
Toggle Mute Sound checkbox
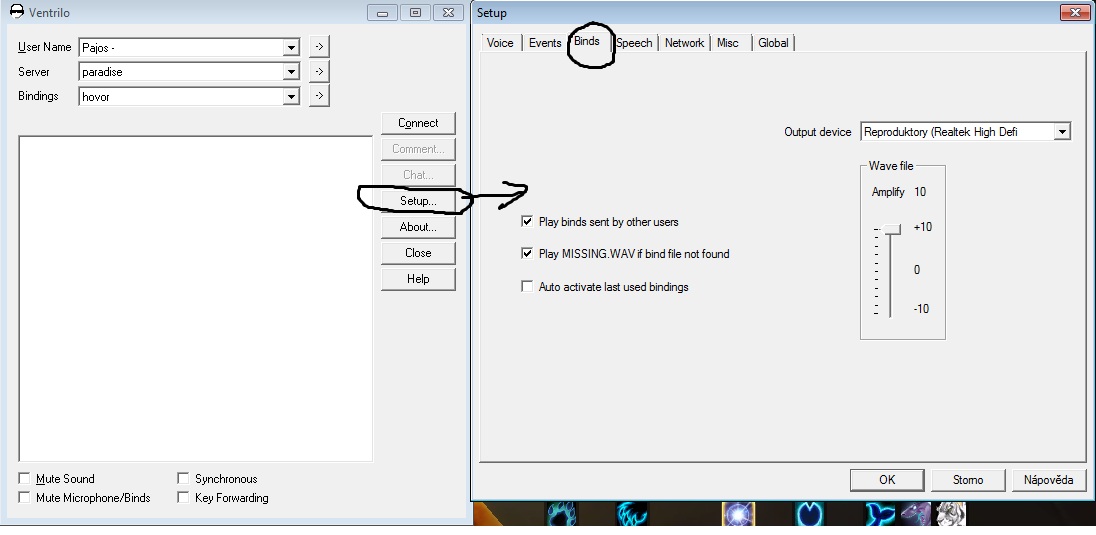tap(24, 478)
